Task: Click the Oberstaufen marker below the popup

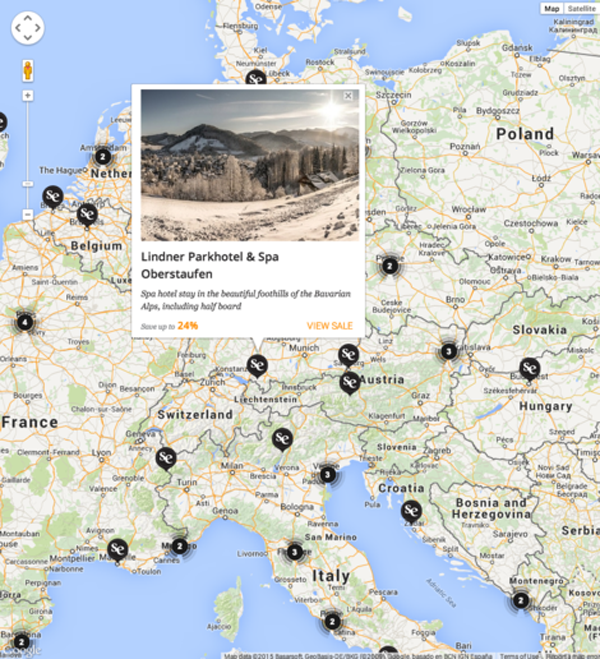Action: pyautogui.click(x=257, y=365)
